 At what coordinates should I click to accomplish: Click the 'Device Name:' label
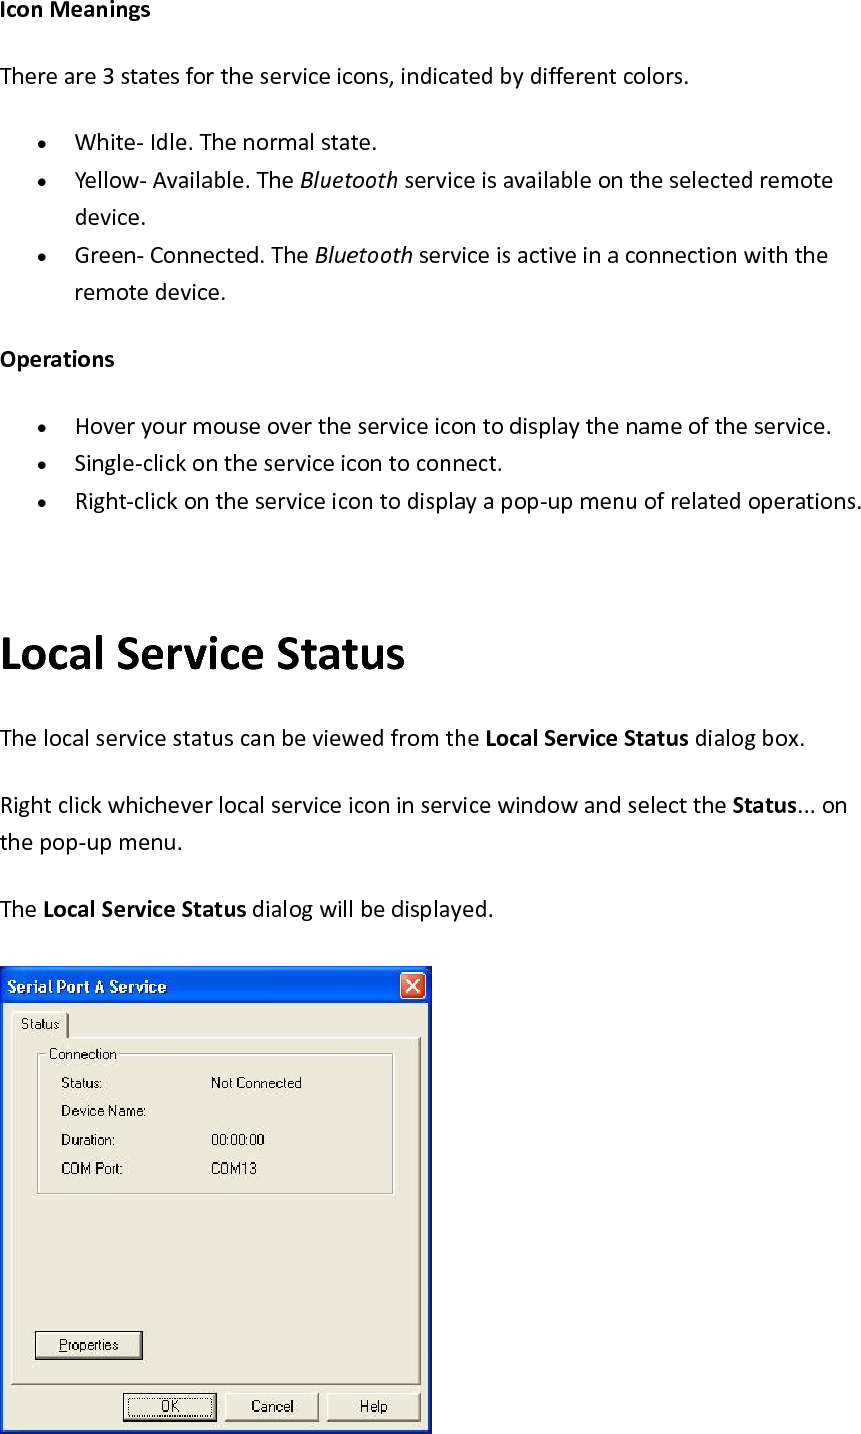(103, 1111)
